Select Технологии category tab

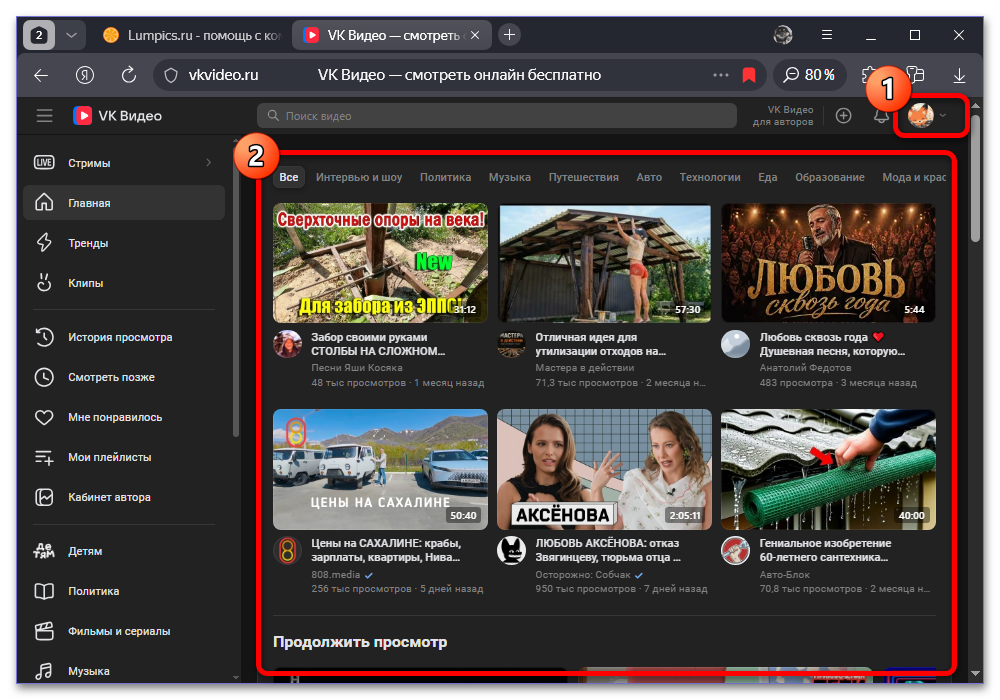click(710, 177)
